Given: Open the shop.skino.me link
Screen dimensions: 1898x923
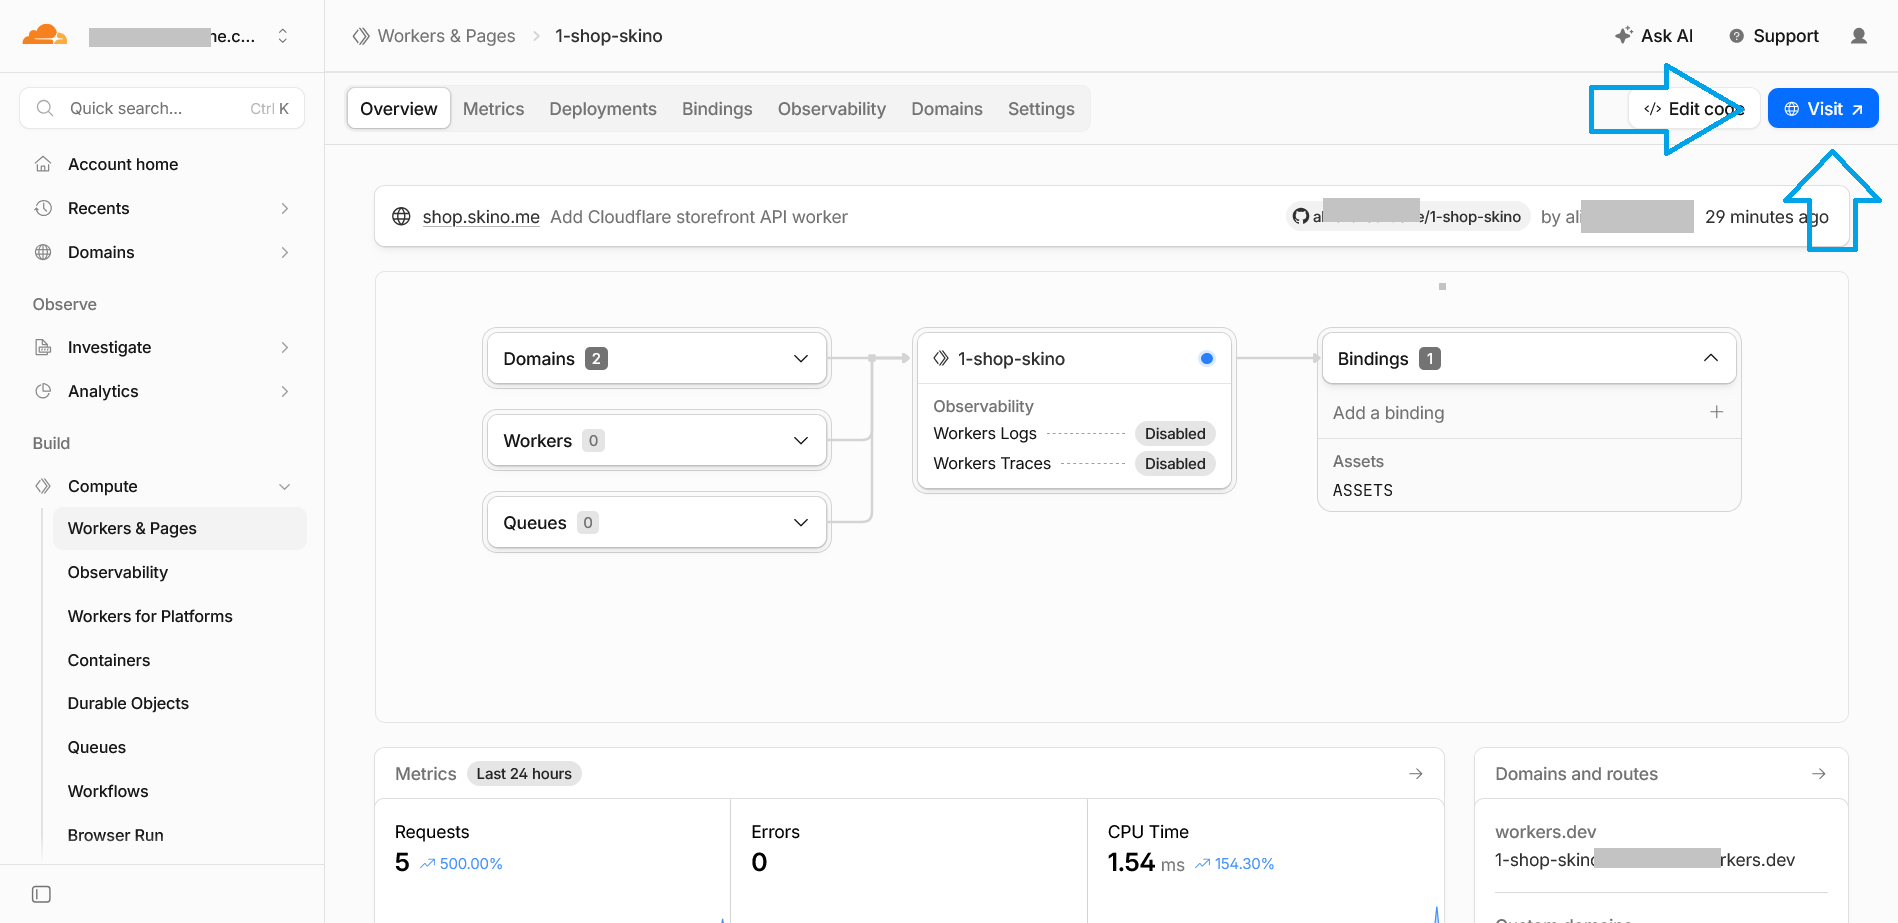Looking at the screenshot, I should 481,217.
